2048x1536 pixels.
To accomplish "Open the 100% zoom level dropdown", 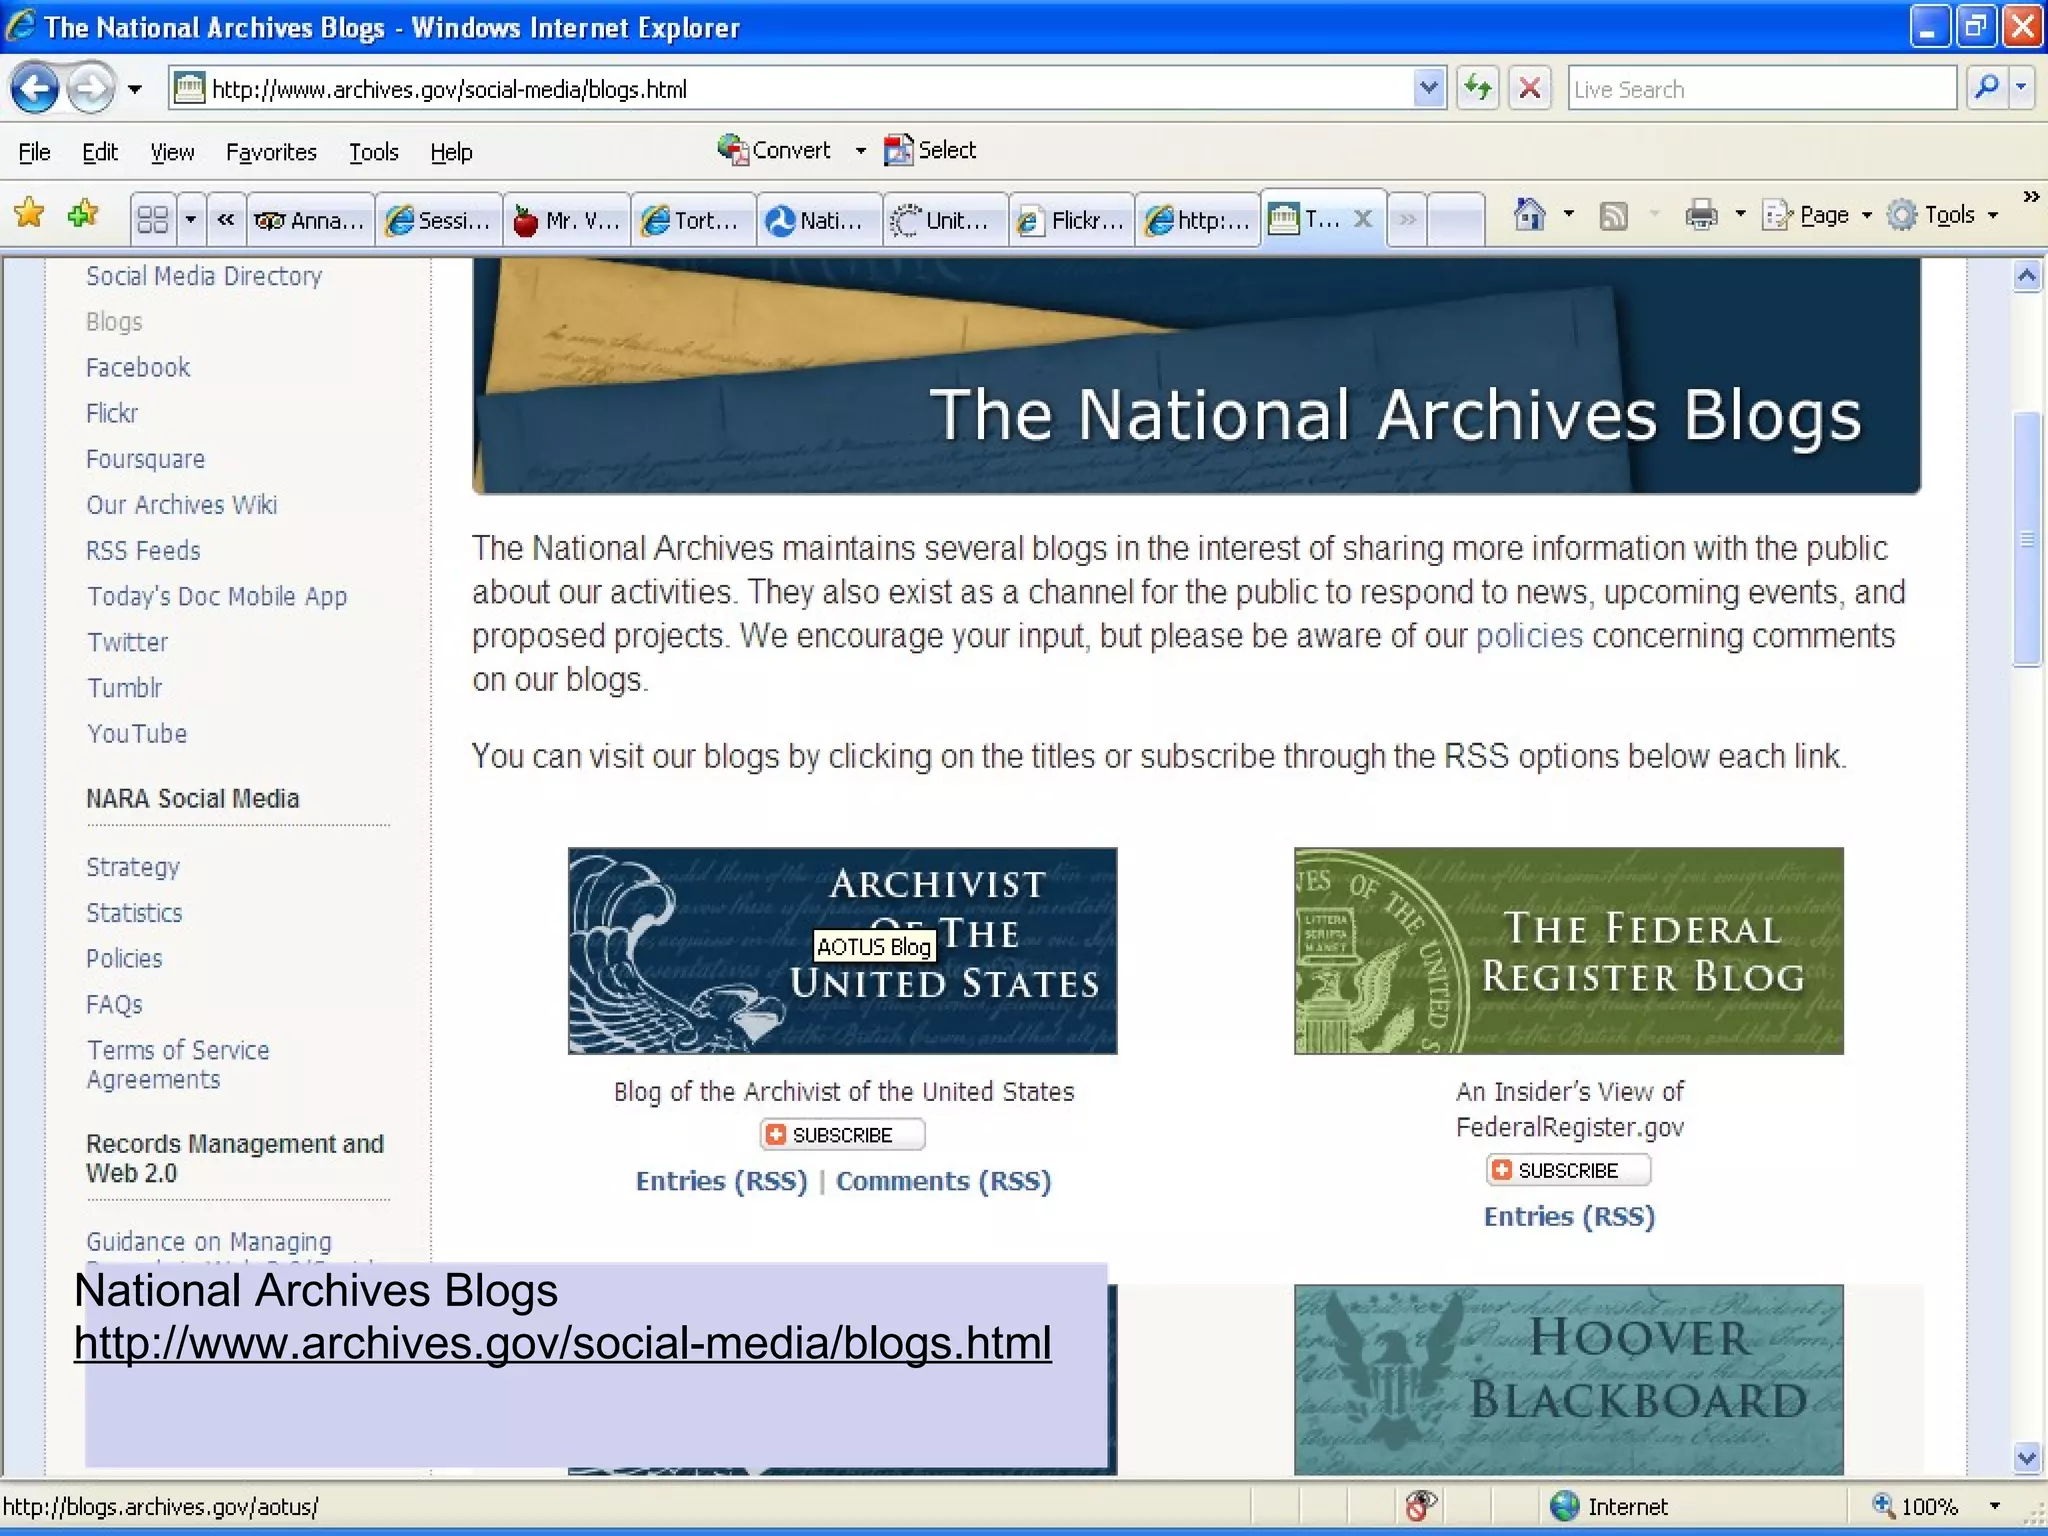I will pyautogui.click(x=1995, y=1506).
